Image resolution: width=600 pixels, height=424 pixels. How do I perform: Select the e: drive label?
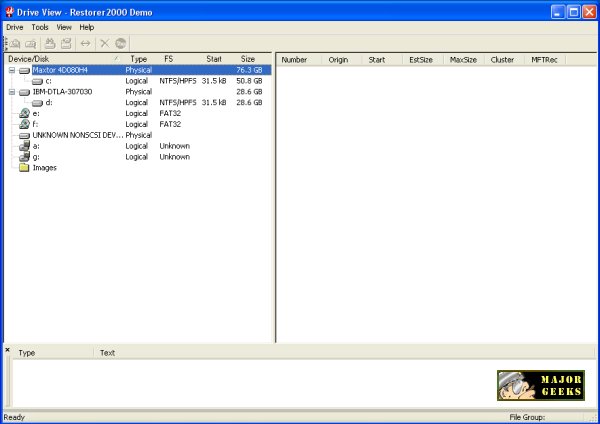point(36,114)
